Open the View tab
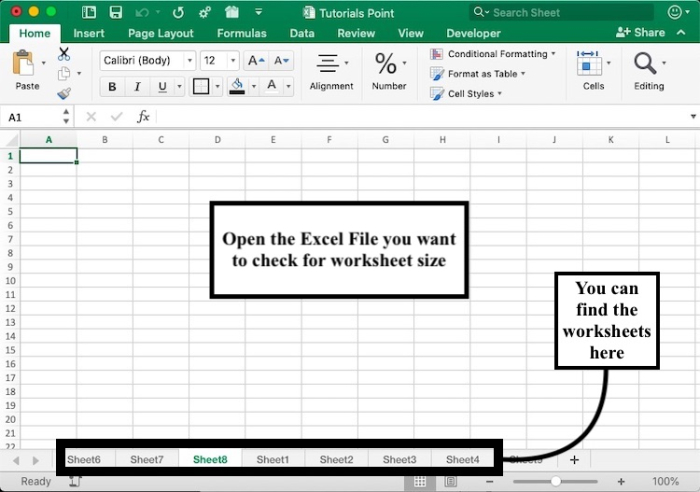This screenshot has height=492, width=700. 410,33
